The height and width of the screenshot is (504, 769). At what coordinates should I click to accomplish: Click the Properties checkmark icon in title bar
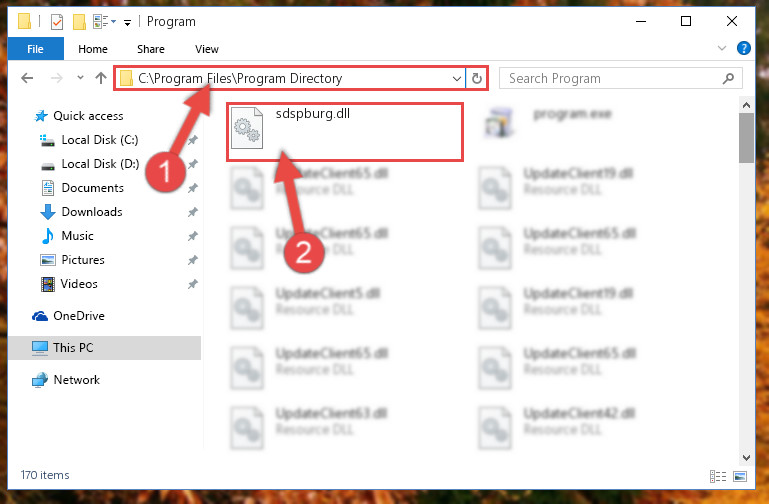(57, 22)
